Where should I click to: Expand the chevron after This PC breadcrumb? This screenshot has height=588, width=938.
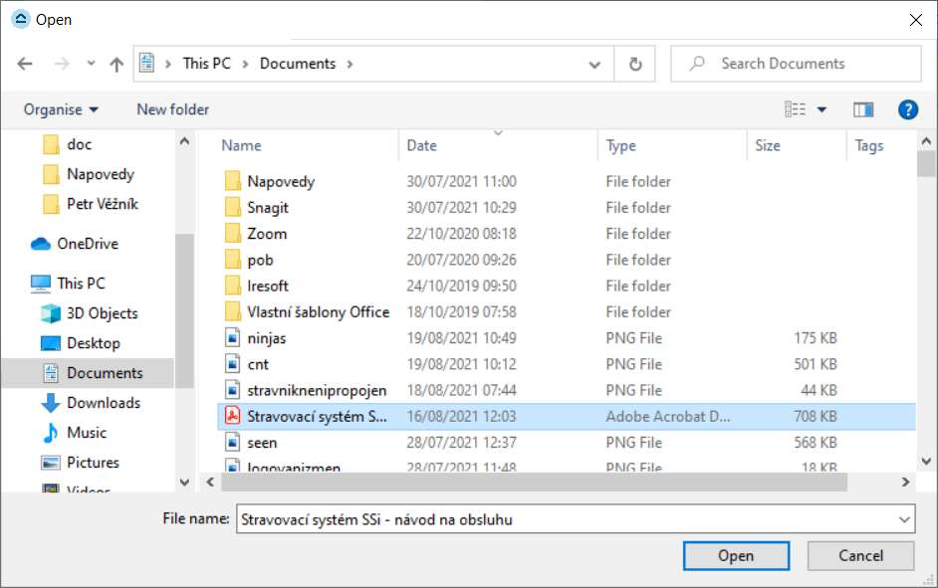(x=245, y=64)
